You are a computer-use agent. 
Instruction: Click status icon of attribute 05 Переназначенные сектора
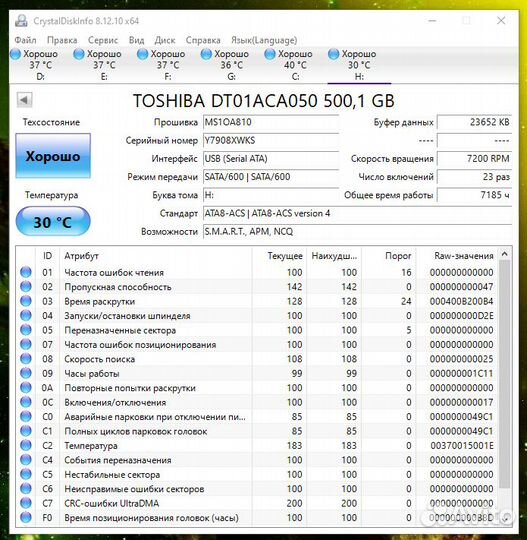[x=26, y=330]
